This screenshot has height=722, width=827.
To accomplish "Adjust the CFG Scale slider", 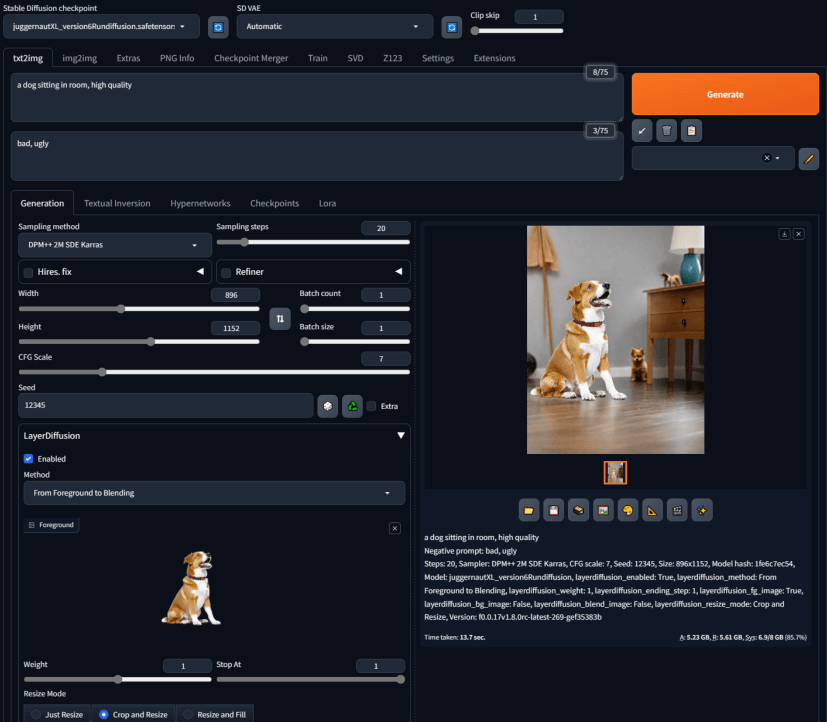I will [214, 372].
